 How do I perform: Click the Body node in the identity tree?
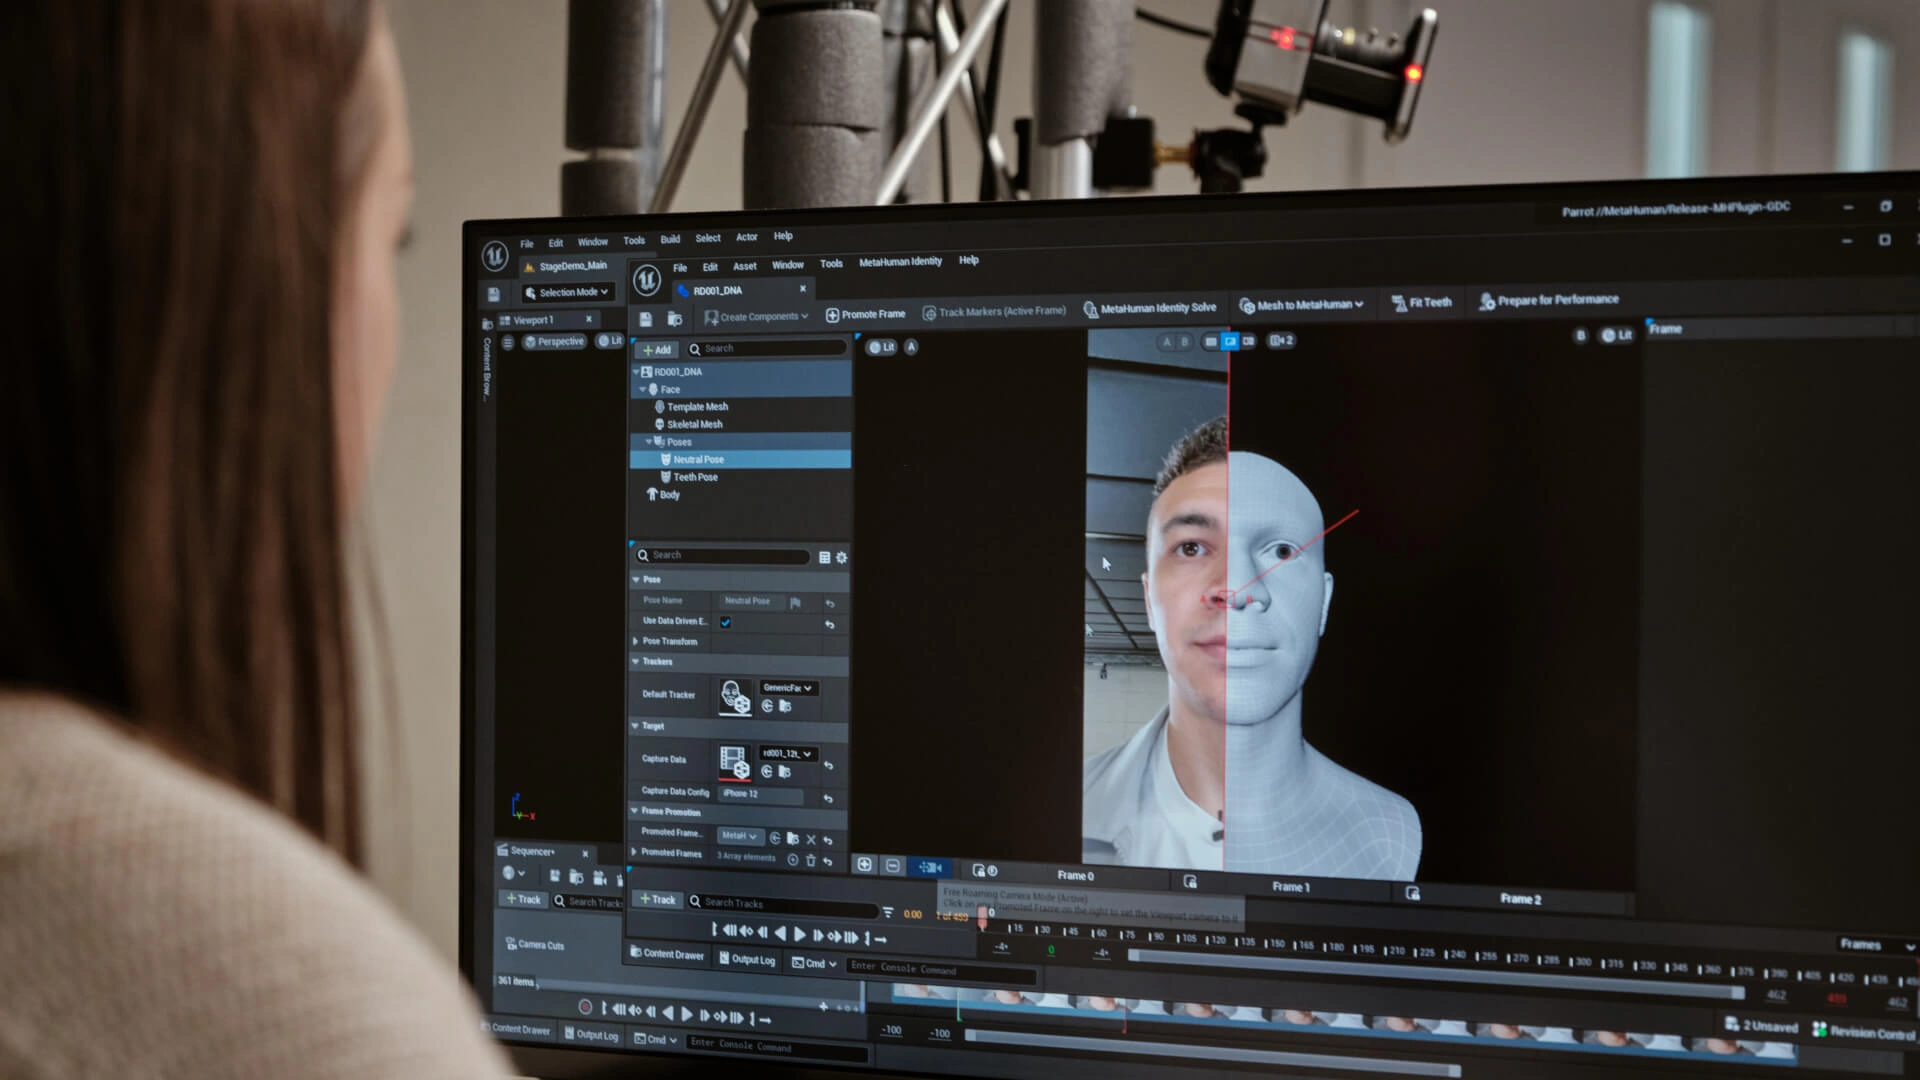tap(663, 495)
